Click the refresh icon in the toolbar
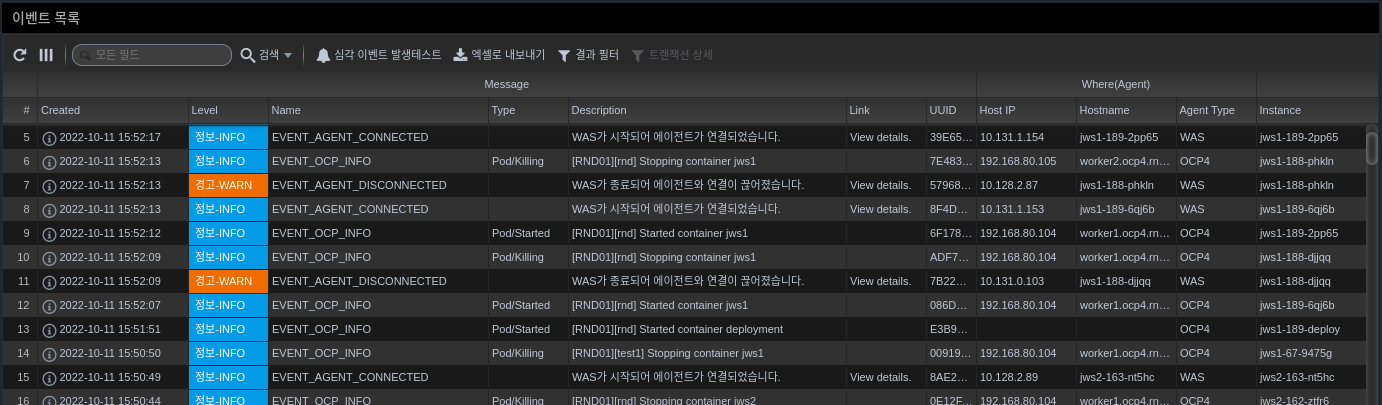Image resolution: width=1382 pixels, height=405 pixels. click(20, 55)
